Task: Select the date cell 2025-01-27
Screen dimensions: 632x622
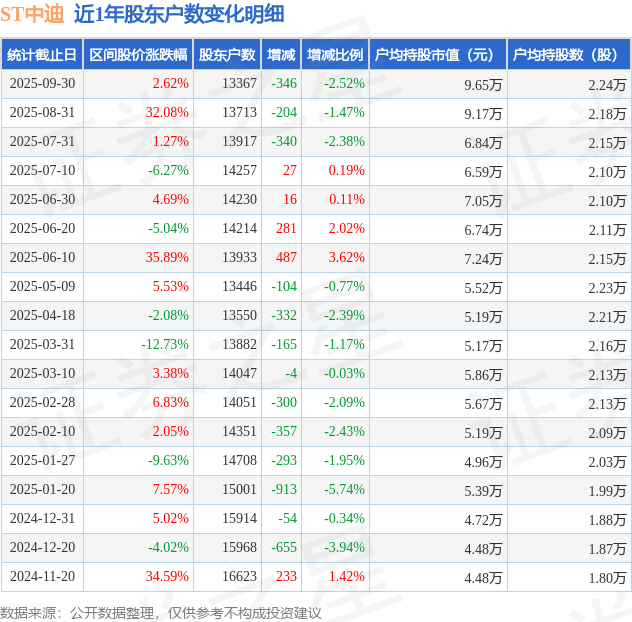Action: point(42,460)
